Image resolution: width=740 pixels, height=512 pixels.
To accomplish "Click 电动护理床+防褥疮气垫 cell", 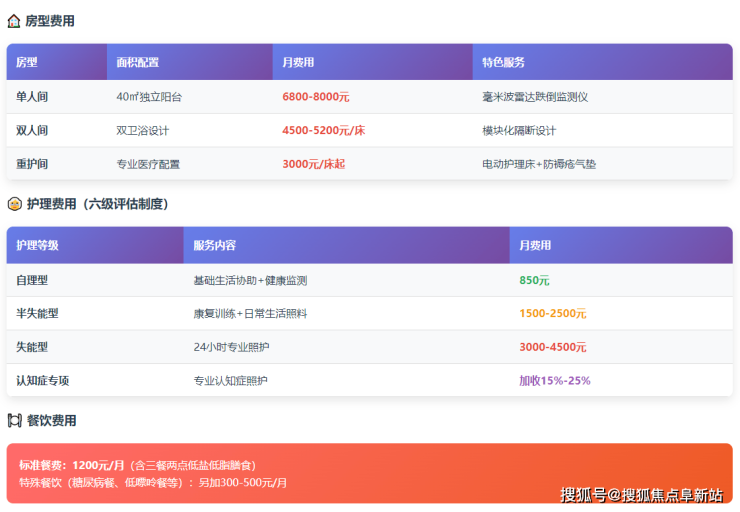I will pos(539,164).
